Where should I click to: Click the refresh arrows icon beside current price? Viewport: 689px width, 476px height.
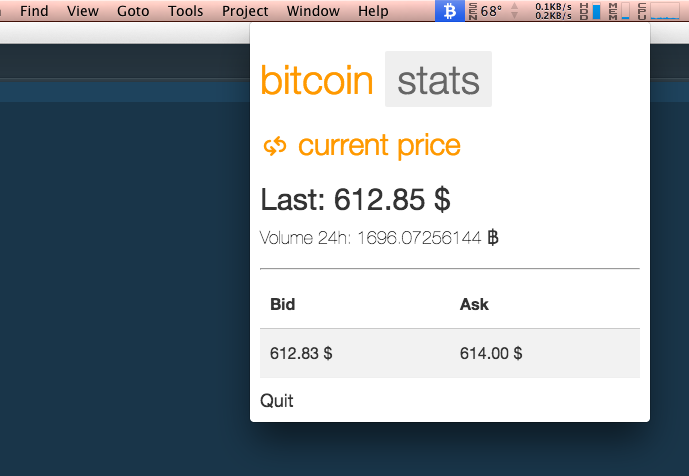click(275, 146)
